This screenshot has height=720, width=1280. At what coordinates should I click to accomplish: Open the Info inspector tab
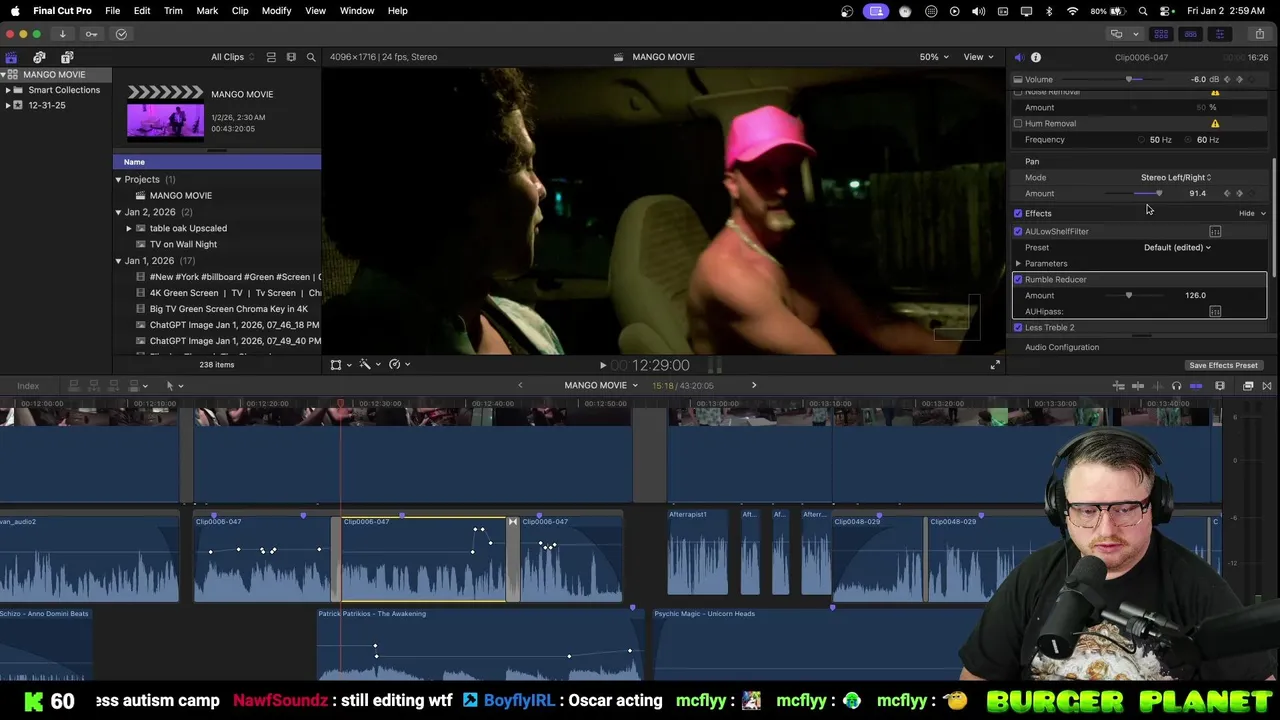[1036, 57]
